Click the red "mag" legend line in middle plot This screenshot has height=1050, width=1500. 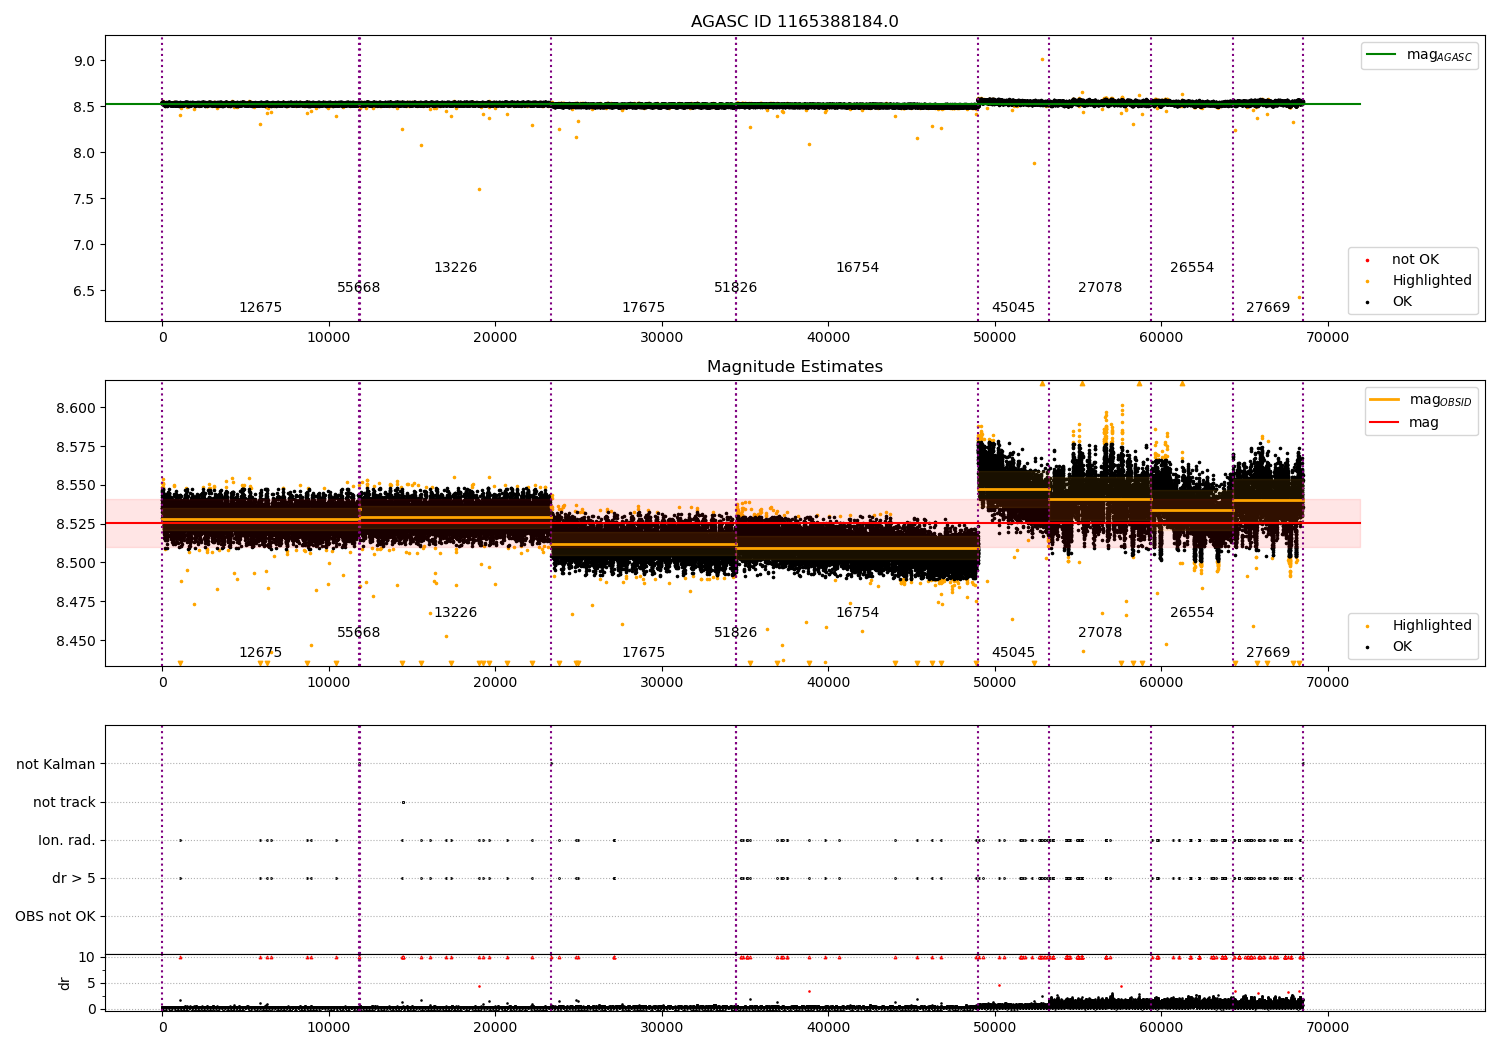1384,422
